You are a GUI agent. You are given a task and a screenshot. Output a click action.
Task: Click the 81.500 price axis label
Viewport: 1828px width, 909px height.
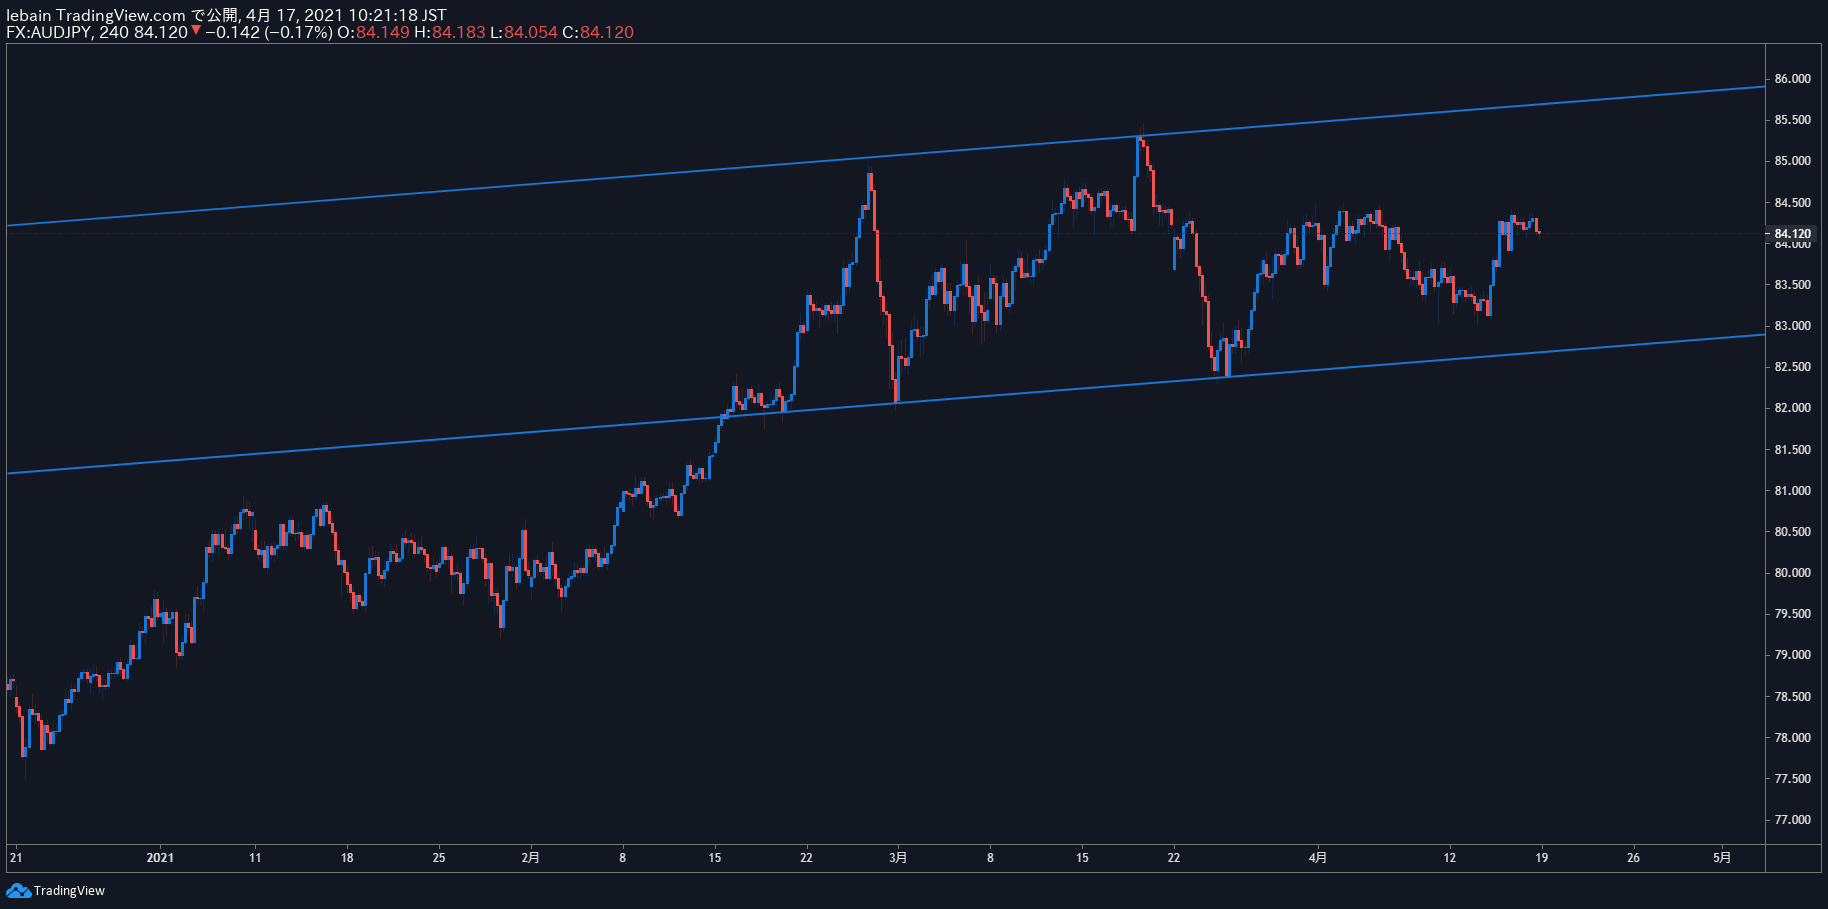[x=1792, y=450]
